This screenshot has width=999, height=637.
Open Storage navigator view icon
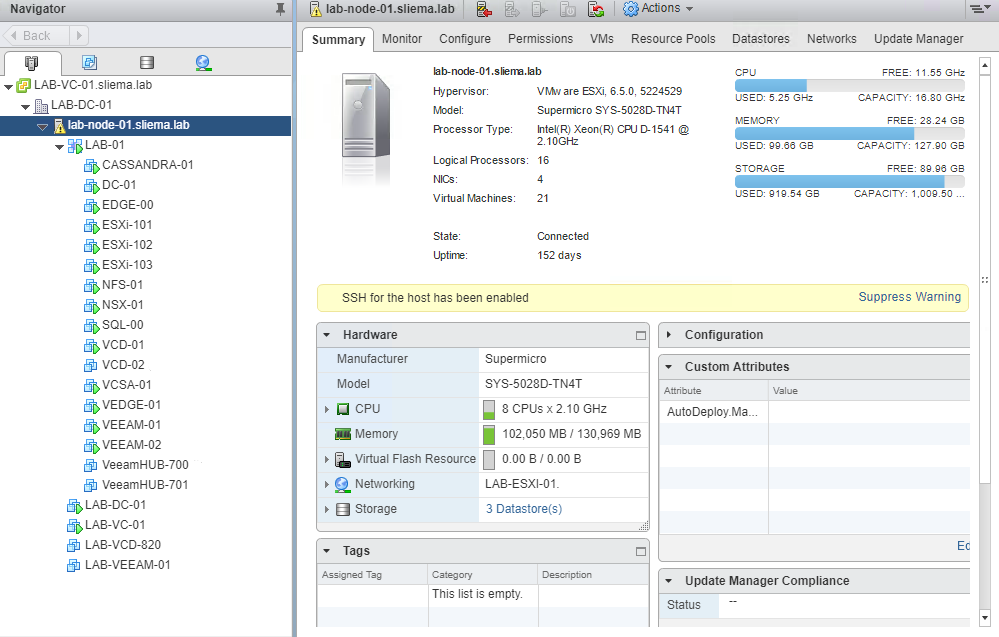147,62
